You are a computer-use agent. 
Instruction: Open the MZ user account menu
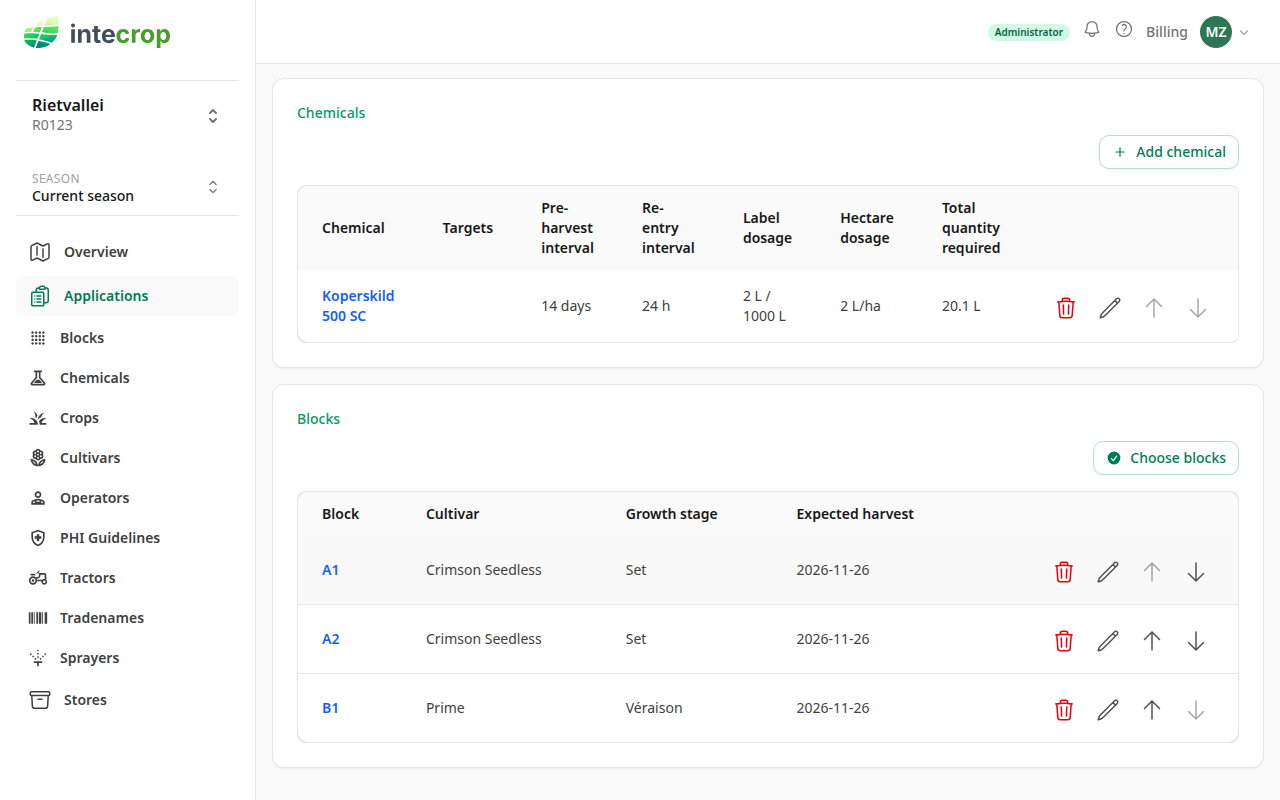pyautogui.click(x=1225, y=32)
